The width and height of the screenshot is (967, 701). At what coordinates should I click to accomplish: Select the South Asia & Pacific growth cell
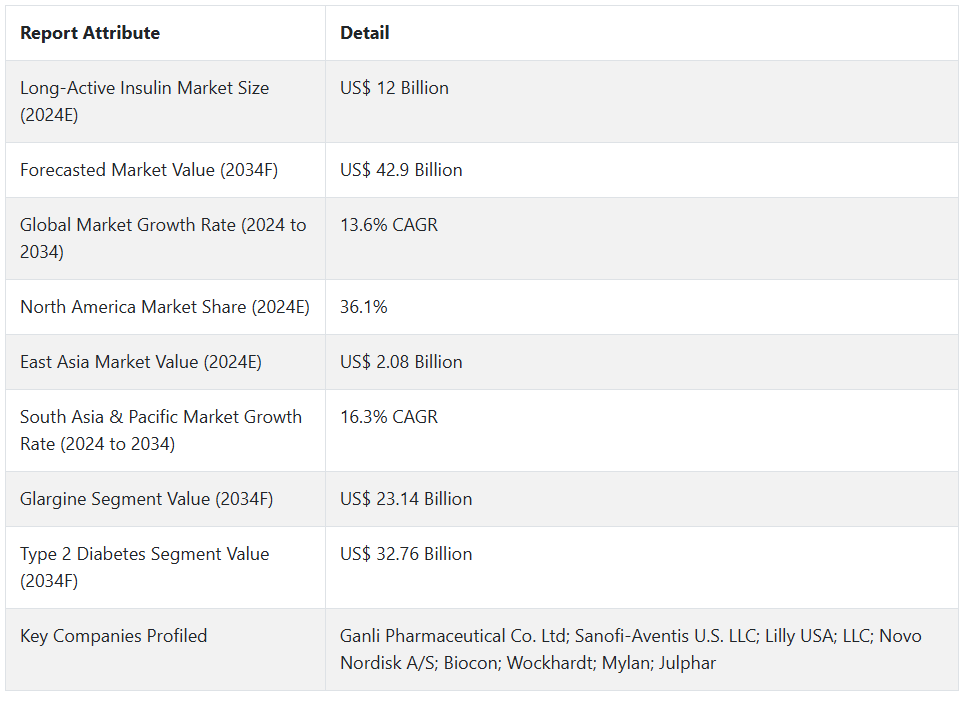coord(161,430)
